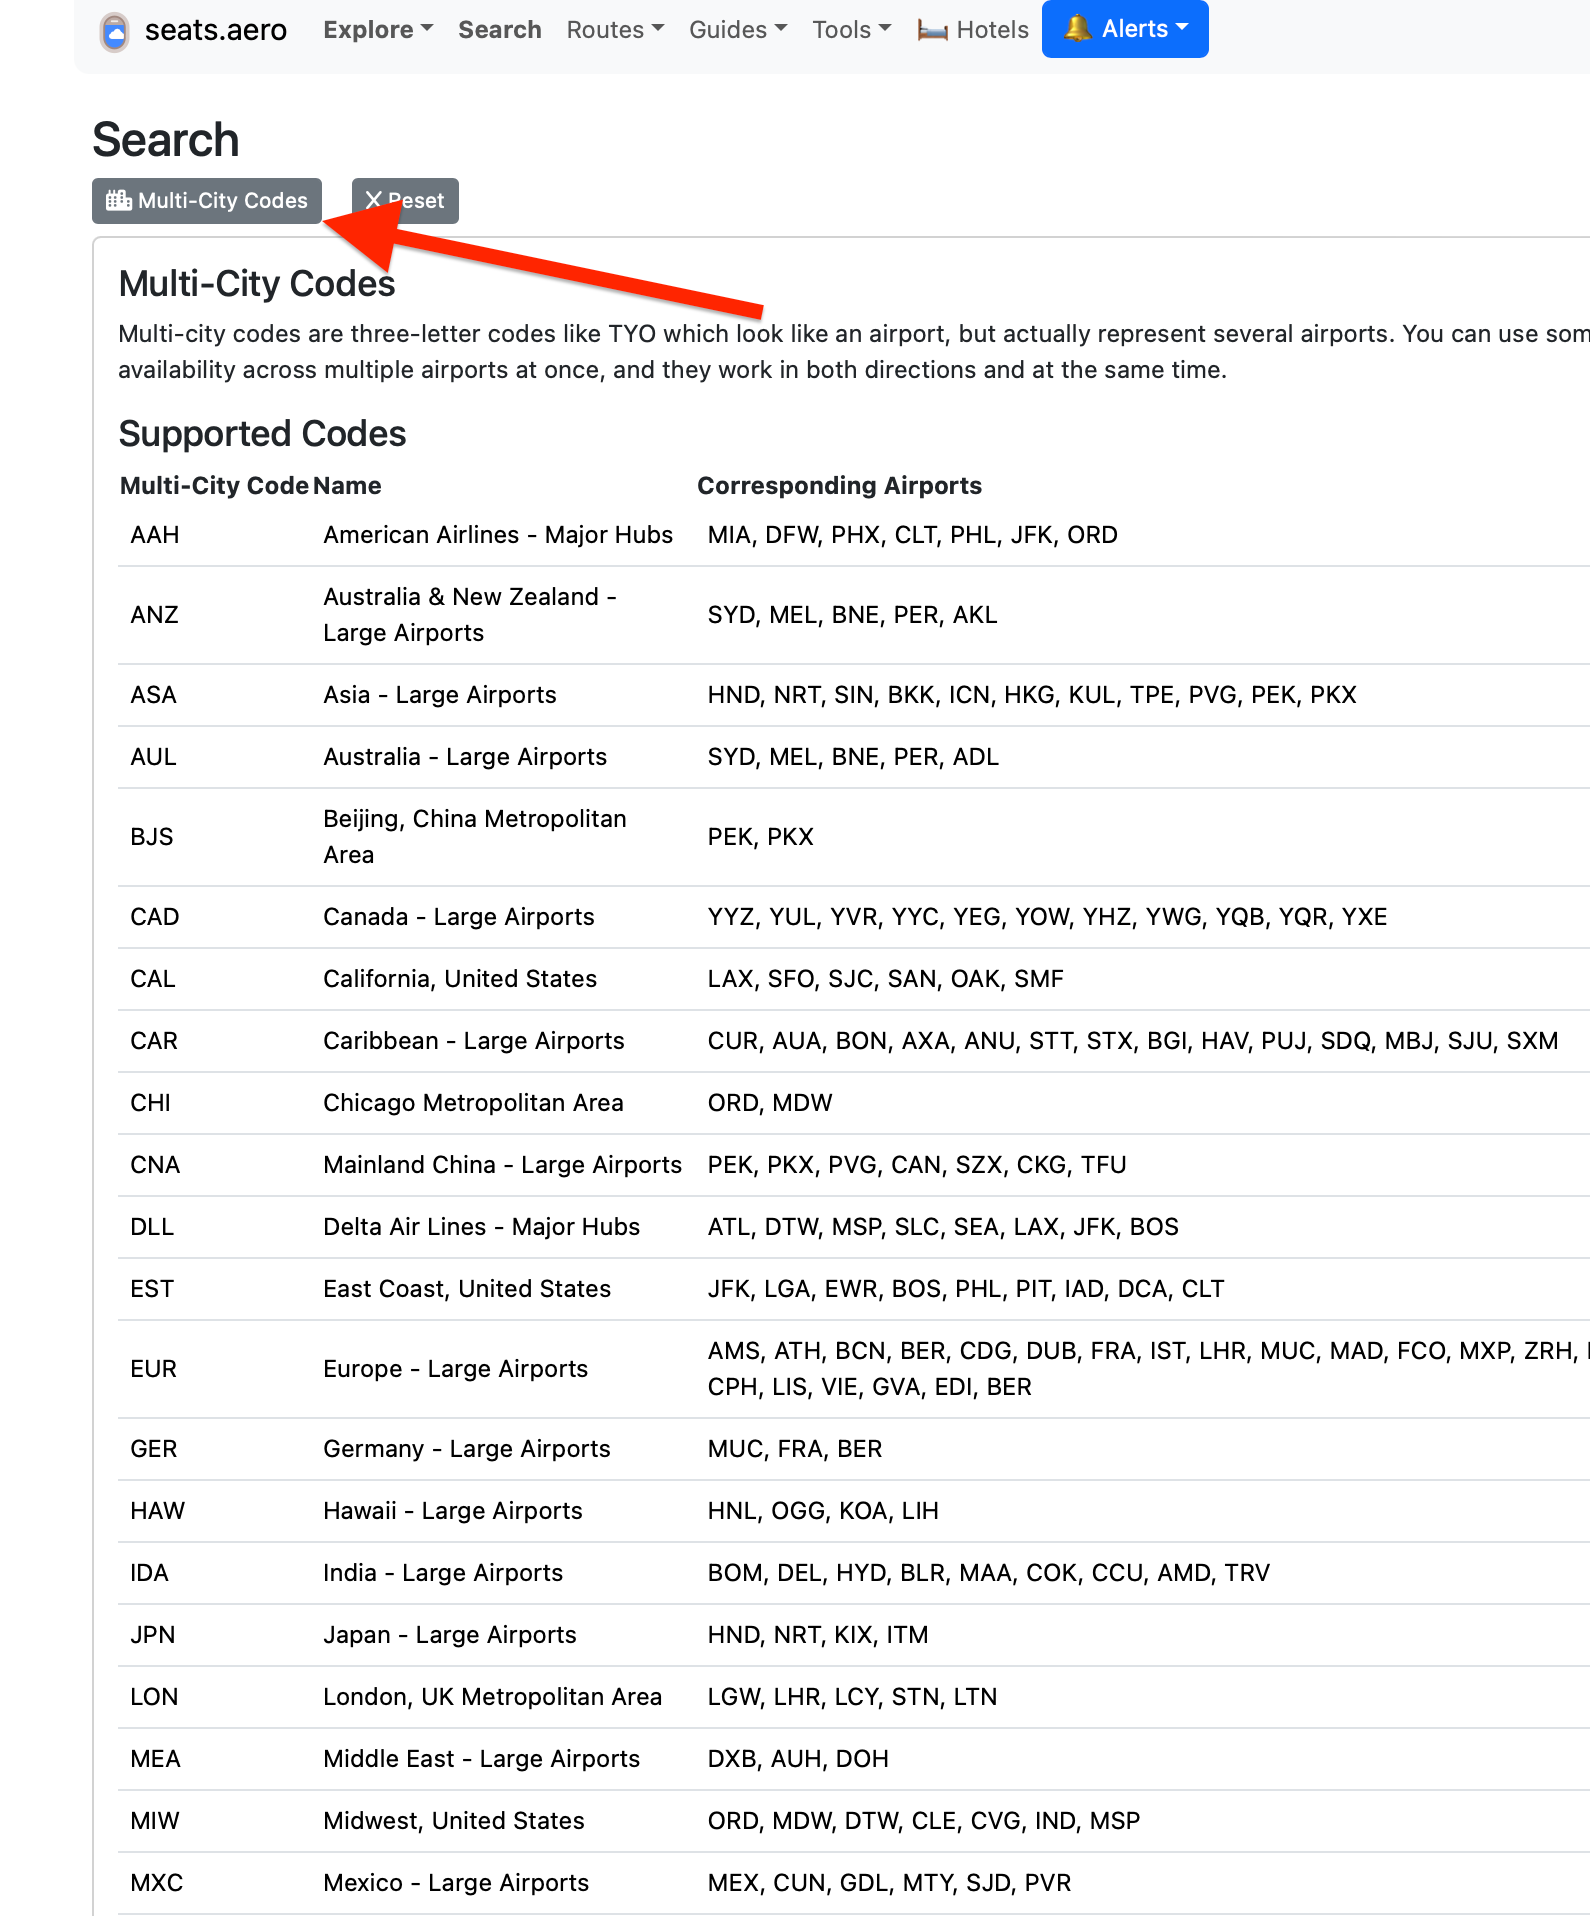Screen dimensions: 1590x1916
Task: Click the bell icon in Alerts button
Action: click(x=1077, y=28)
